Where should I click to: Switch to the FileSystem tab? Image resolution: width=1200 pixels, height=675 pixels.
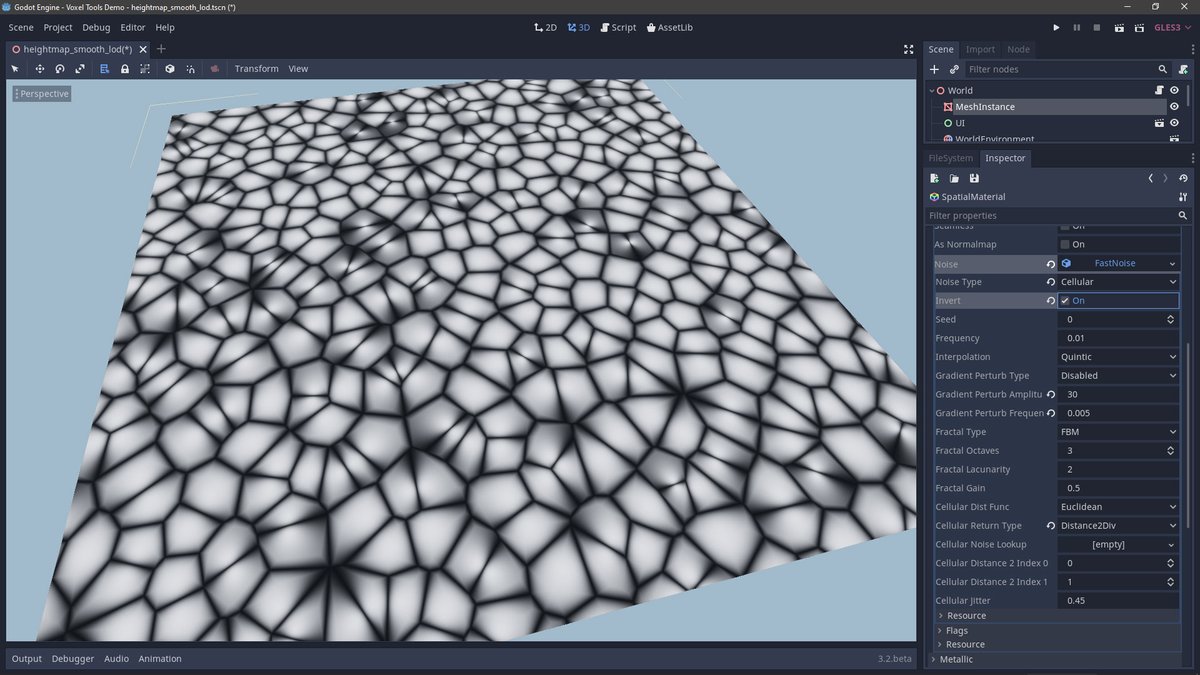click(x=950, y=158)
